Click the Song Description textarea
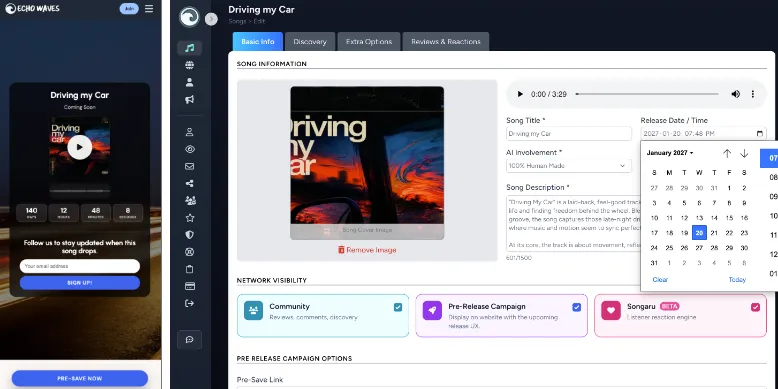Viewport: 778px width, 389px height. click(573, 224)
